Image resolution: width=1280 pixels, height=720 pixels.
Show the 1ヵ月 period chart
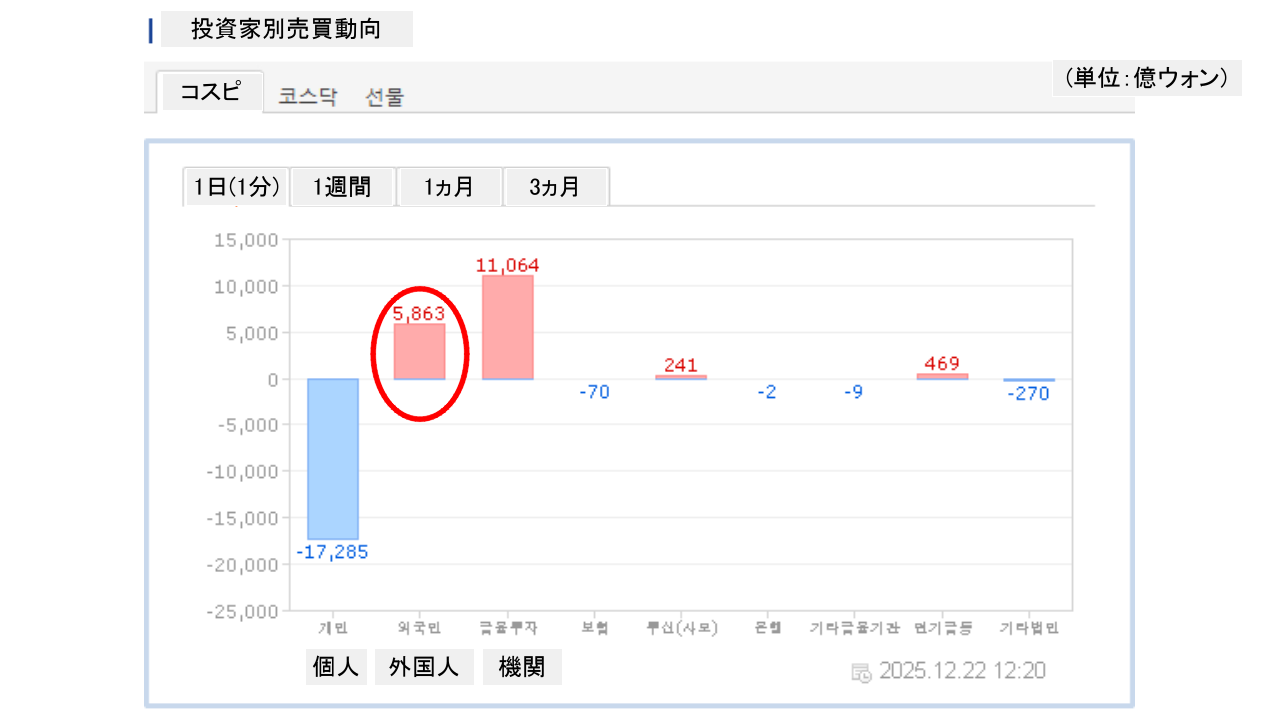tap(449, 187)
